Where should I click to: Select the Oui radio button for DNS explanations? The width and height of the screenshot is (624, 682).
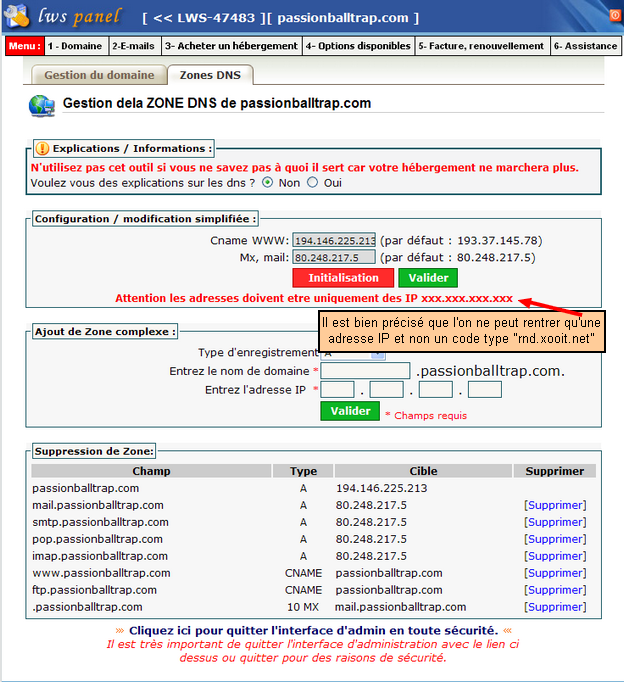[313, 183]
